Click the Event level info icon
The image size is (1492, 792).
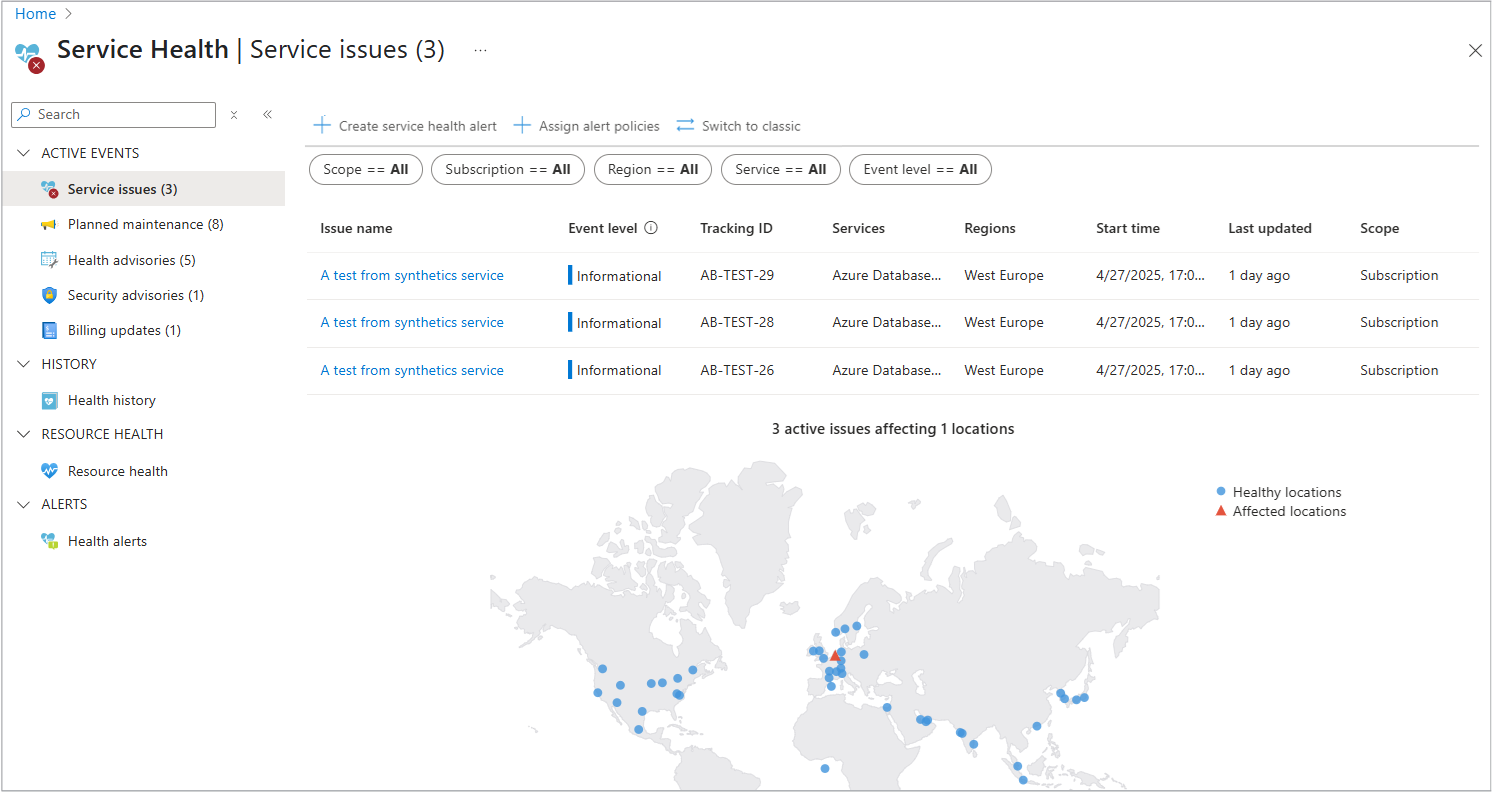[x=651, y=228]
